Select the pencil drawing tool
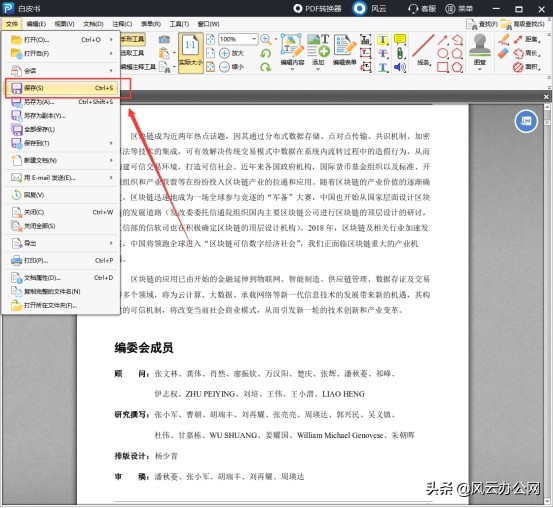553x508 pixels. coord(503,39)
